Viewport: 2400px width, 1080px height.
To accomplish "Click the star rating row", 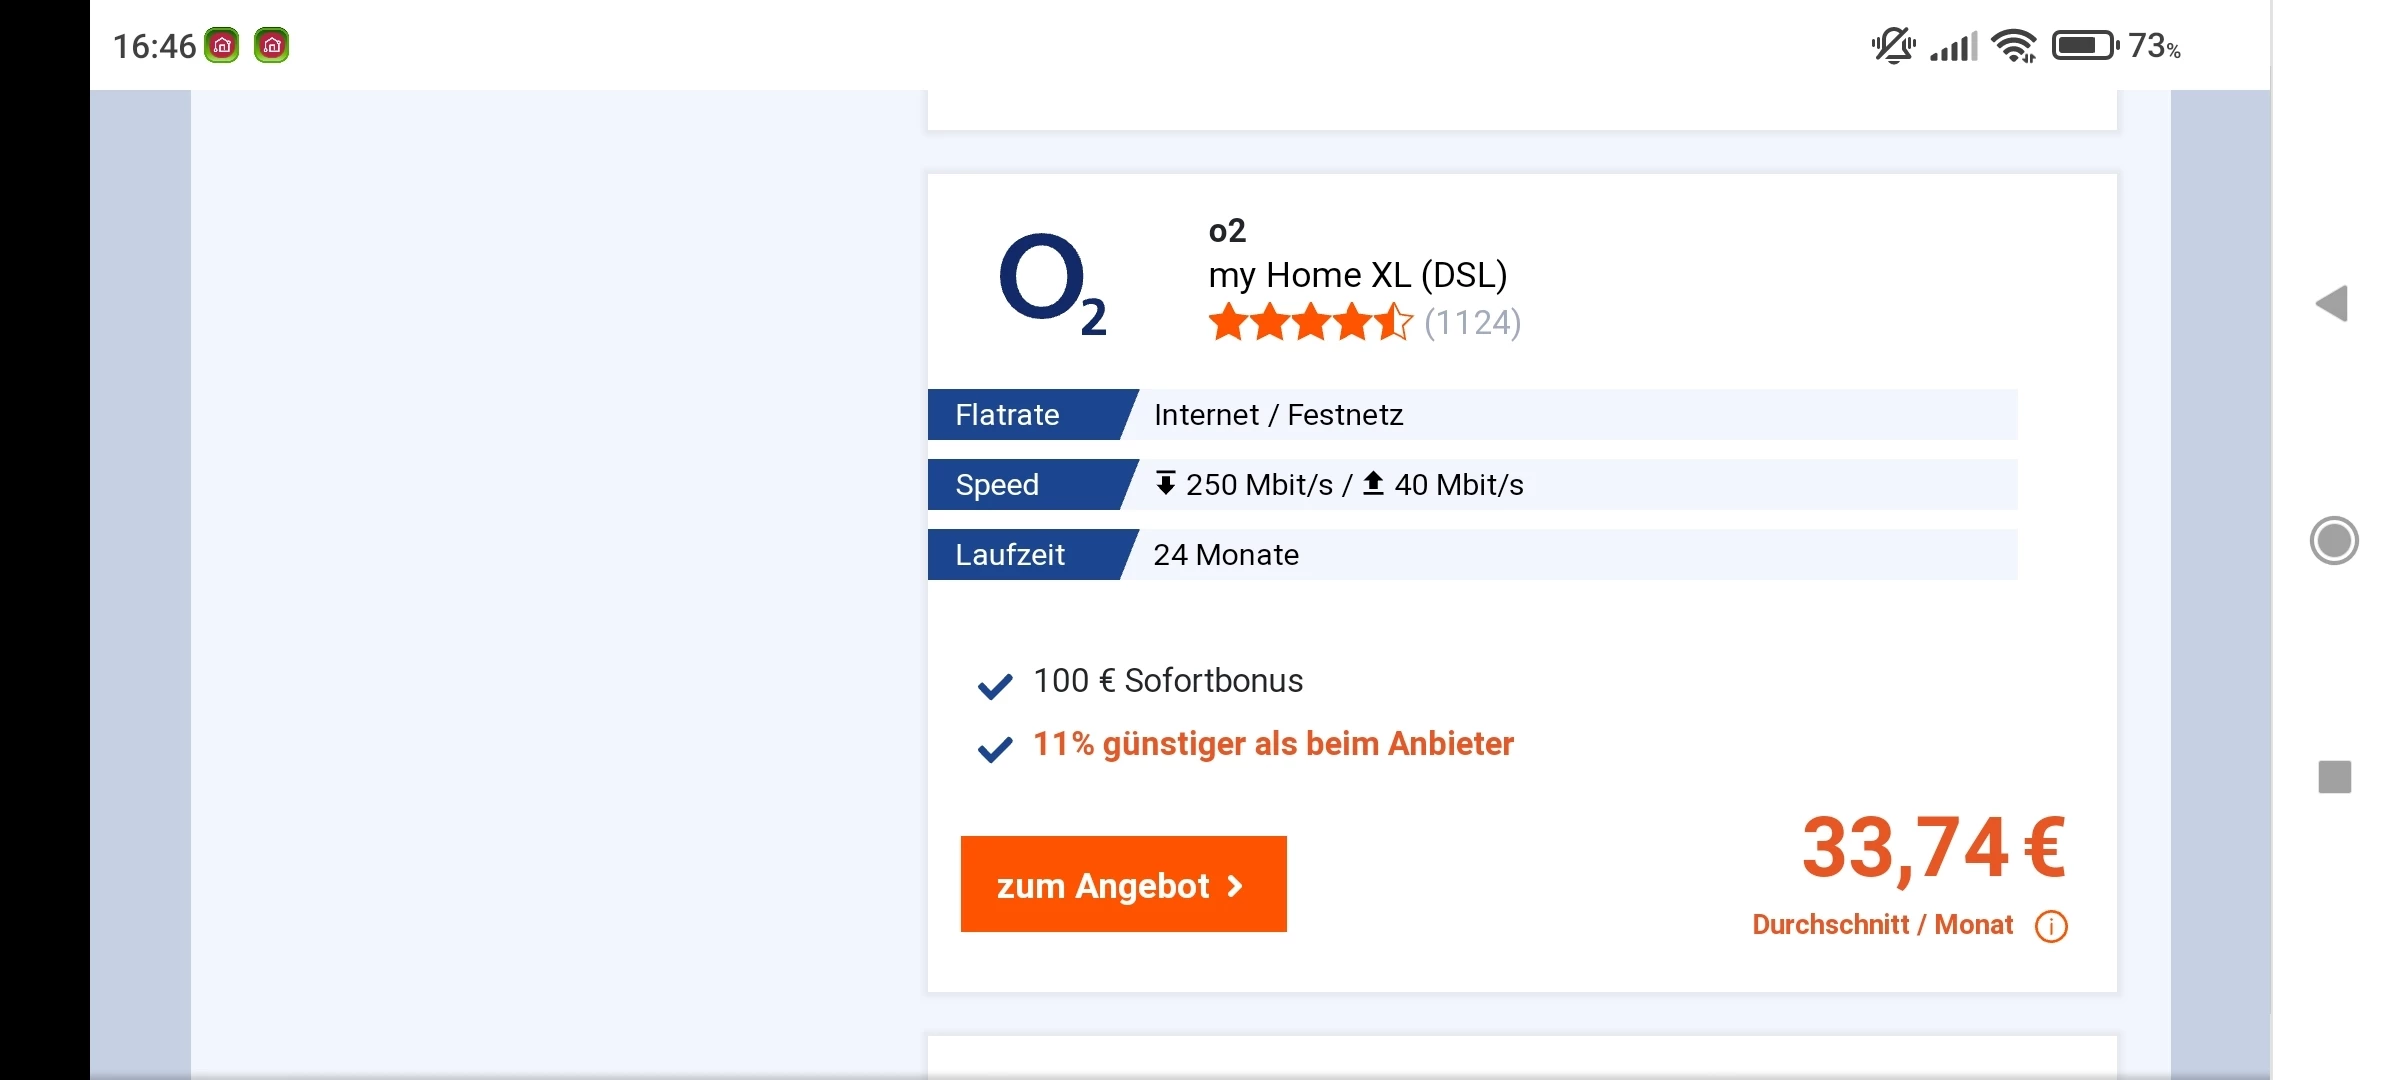I will pos(1310,323).
